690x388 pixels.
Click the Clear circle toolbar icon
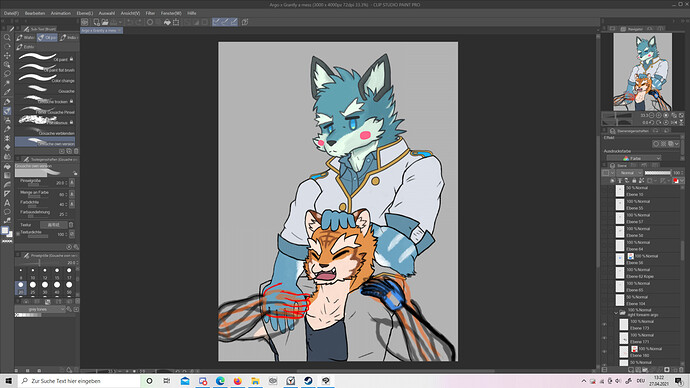click(x=150, y=22)
